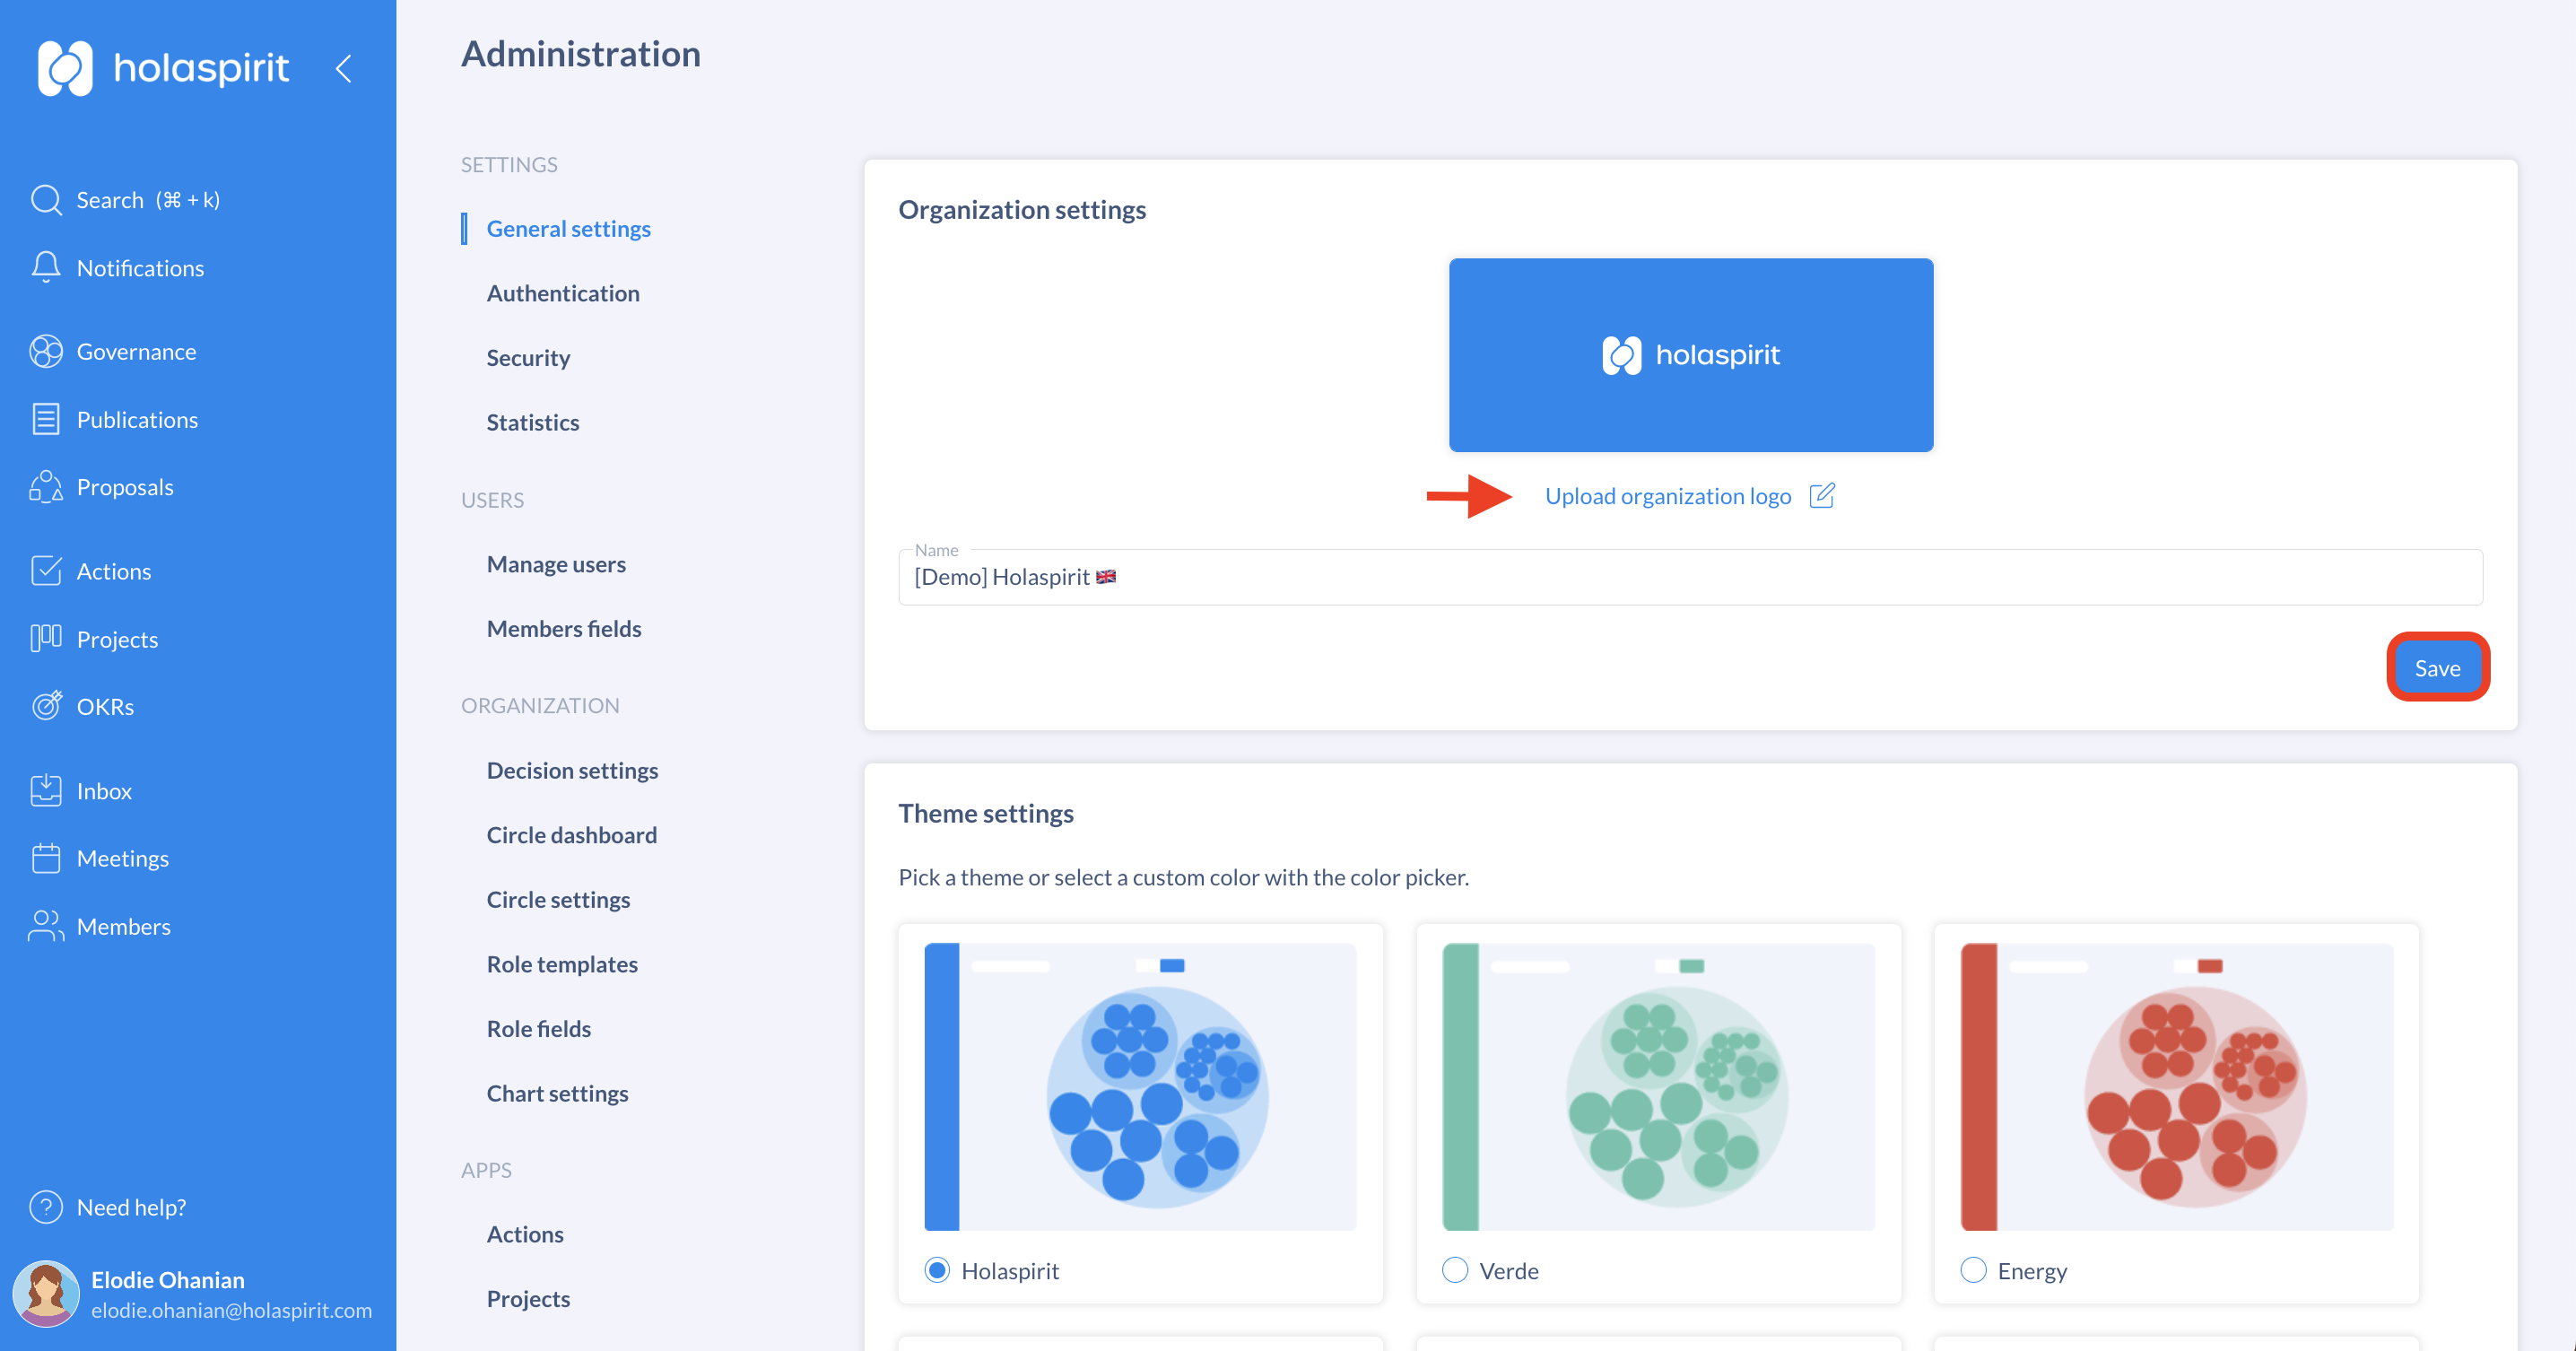2576x1351 pixels.
Task: Click the Publications label in sidebar
Action: (x=137, y=420)
